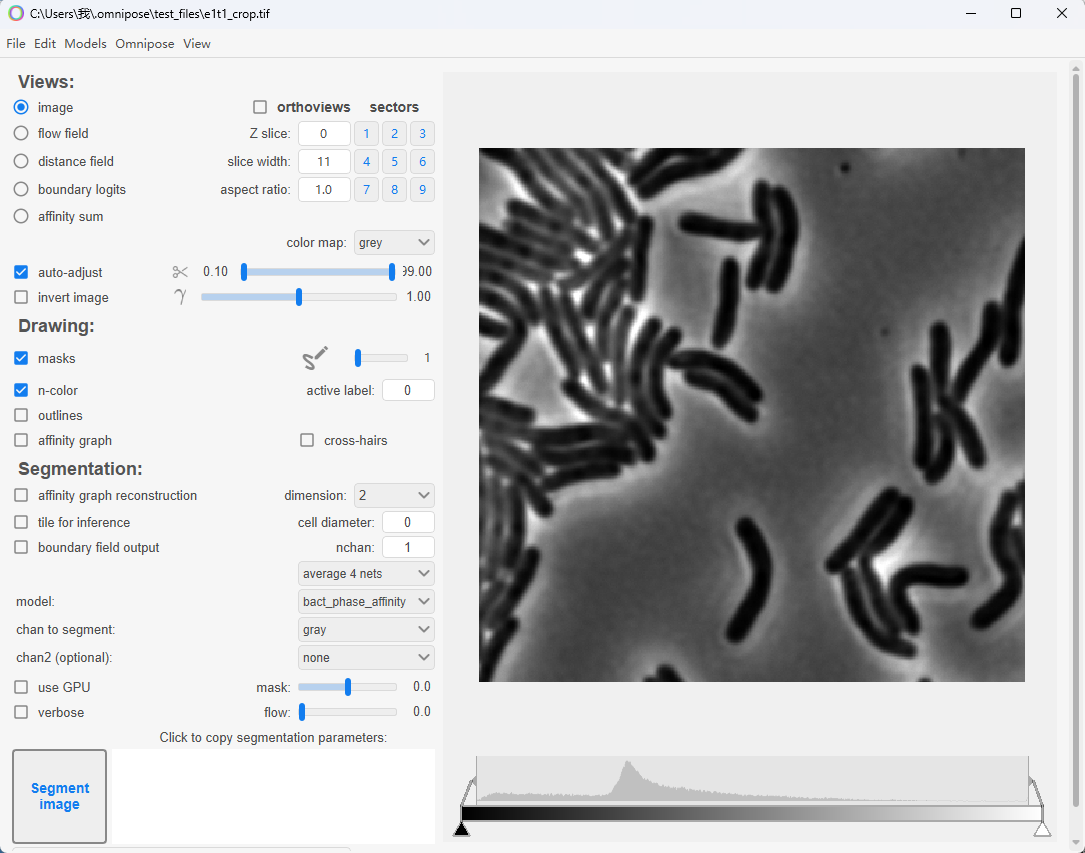Click the Segment image button

coord(60,796)
